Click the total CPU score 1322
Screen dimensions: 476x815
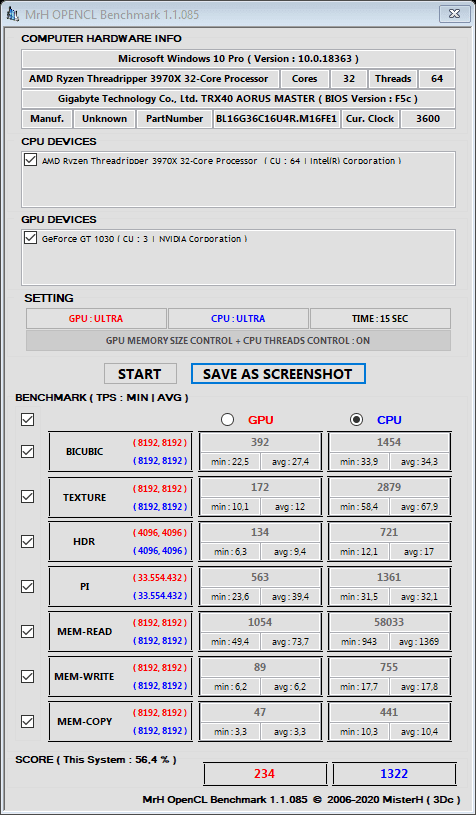pyautogui.click(x=394, y=774)
